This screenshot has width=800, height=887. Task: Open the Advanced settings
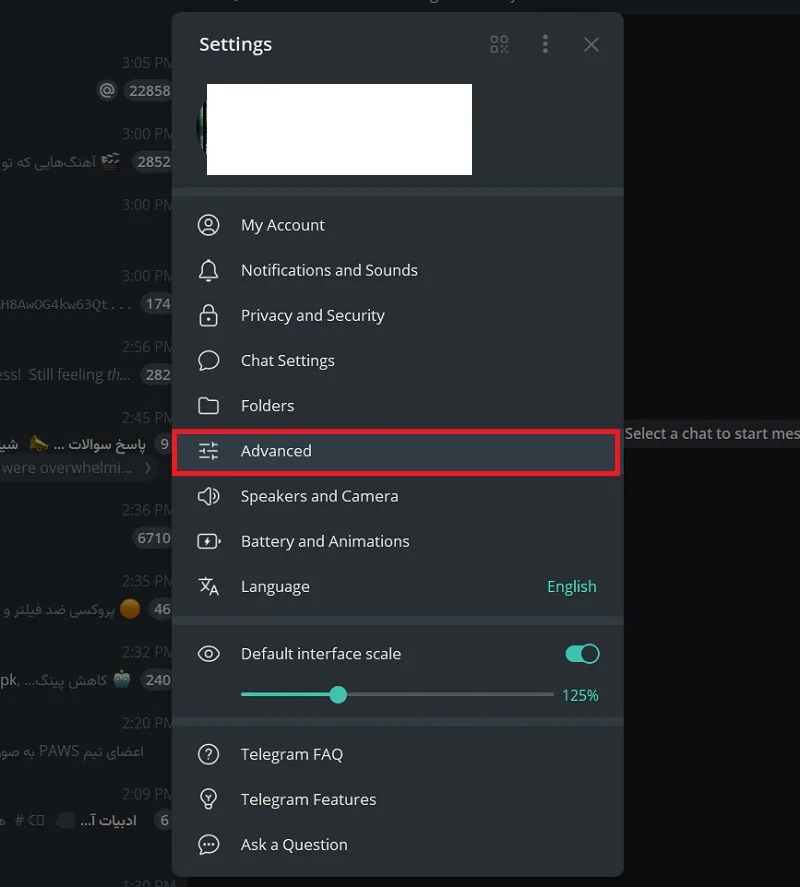(398, 451)
